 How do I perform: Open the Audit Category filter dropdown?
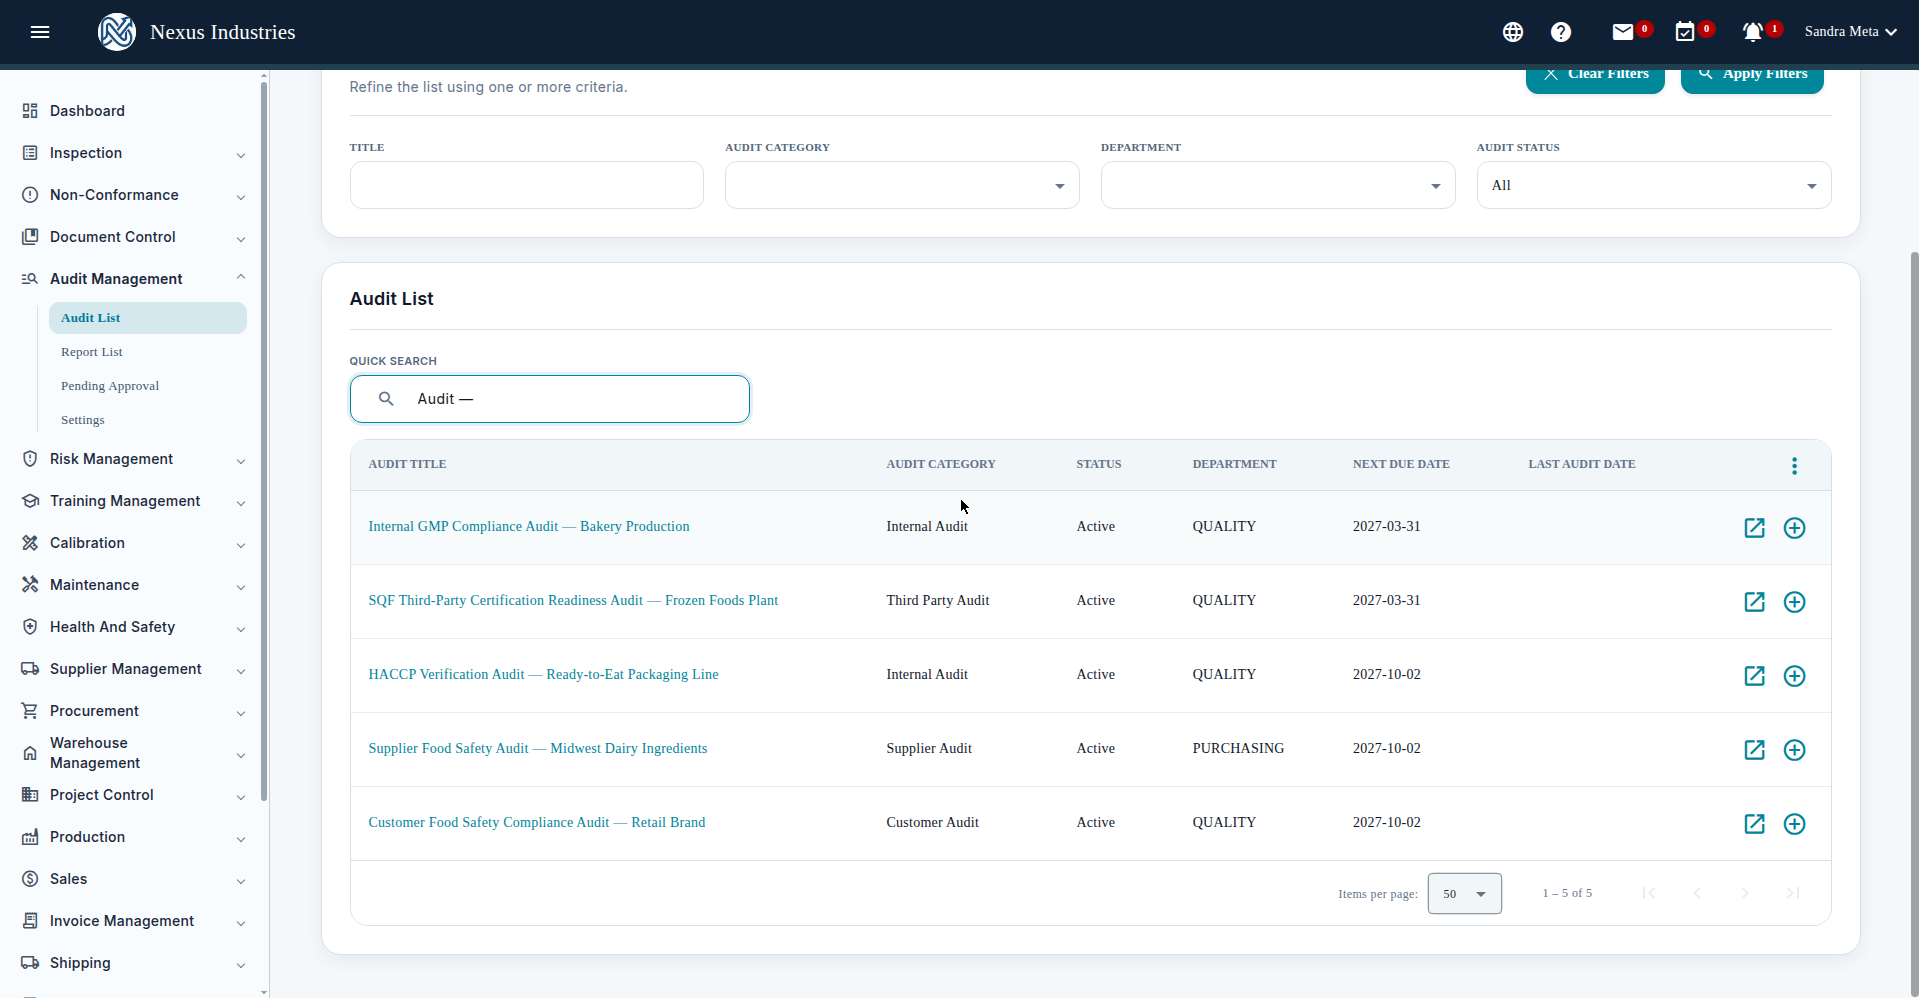902,185
